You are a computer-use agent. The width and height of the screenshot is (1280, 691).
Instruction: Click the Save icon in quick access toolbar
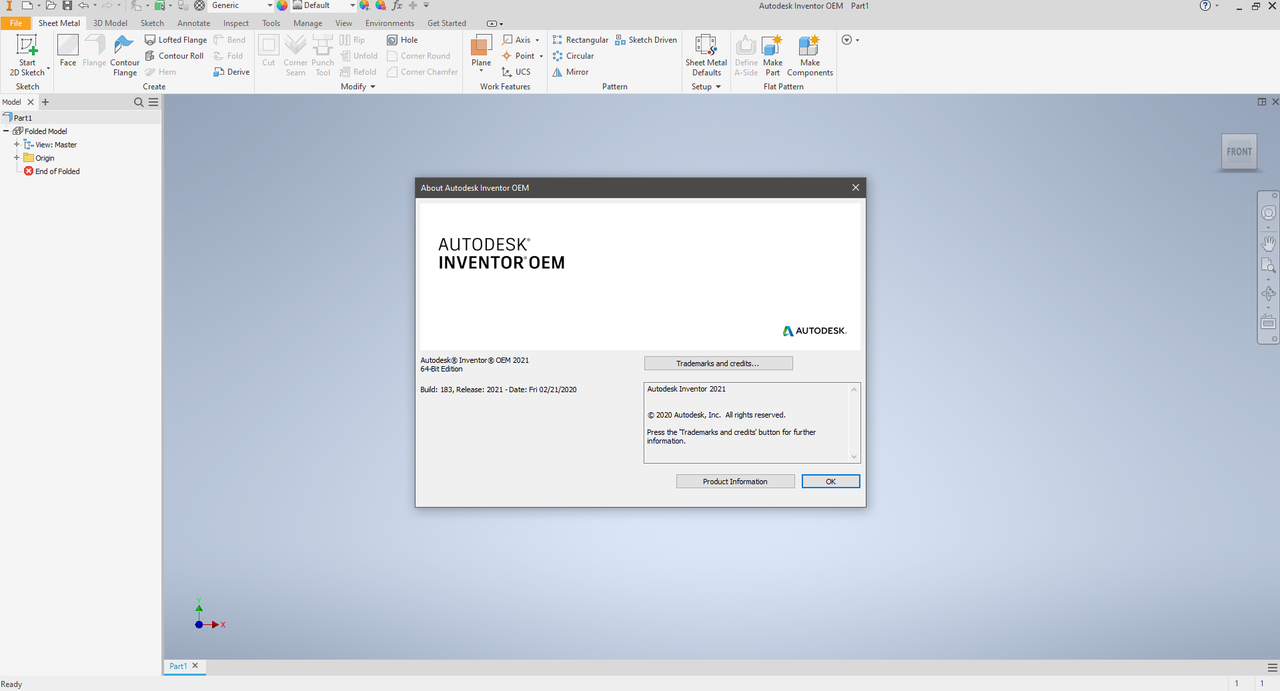65,6
